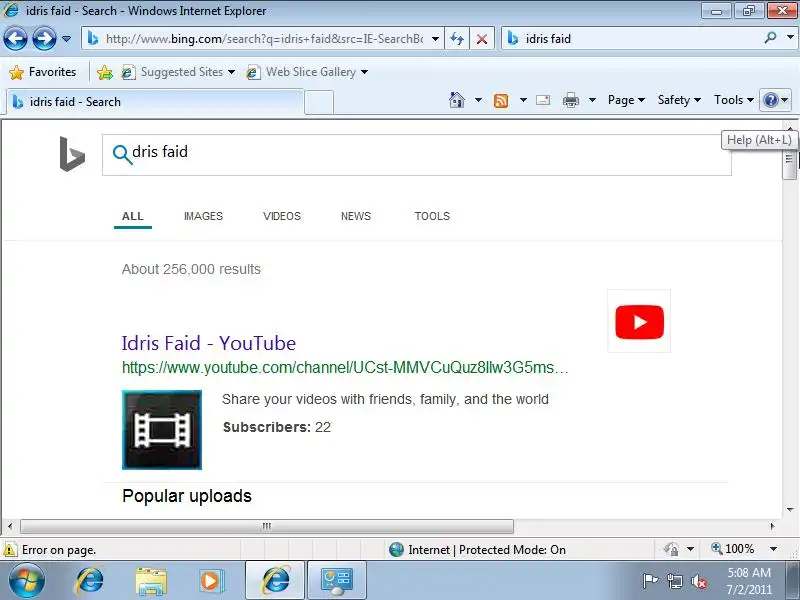Click the 'About 256,000 results' text
Screen dimensions: 800x600
(x=191, y=269)
